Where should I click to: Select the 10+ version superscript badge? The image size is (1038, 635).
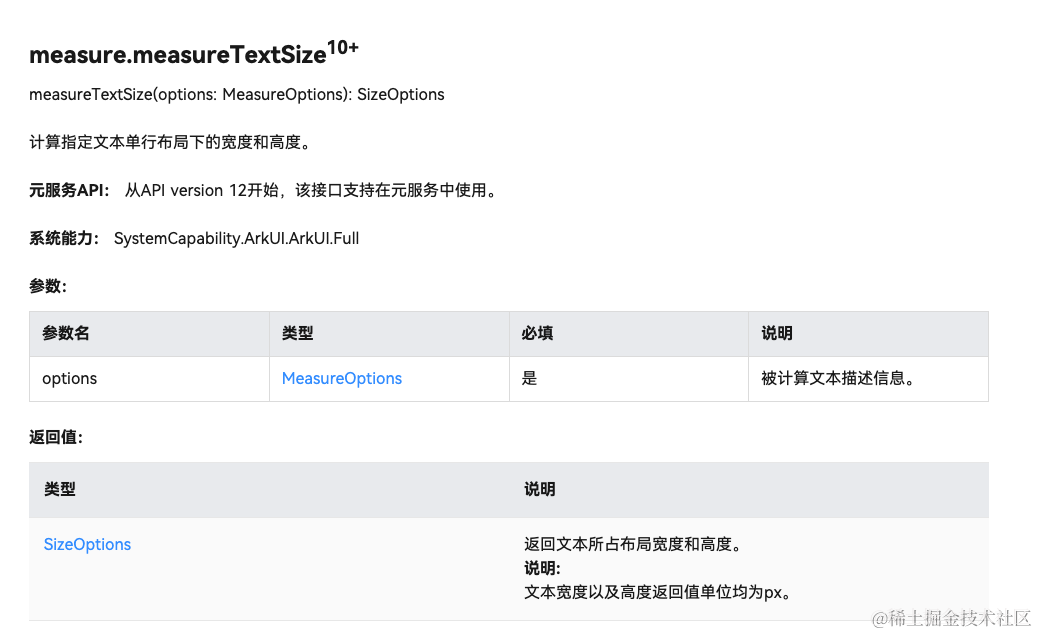coord(341,45)
